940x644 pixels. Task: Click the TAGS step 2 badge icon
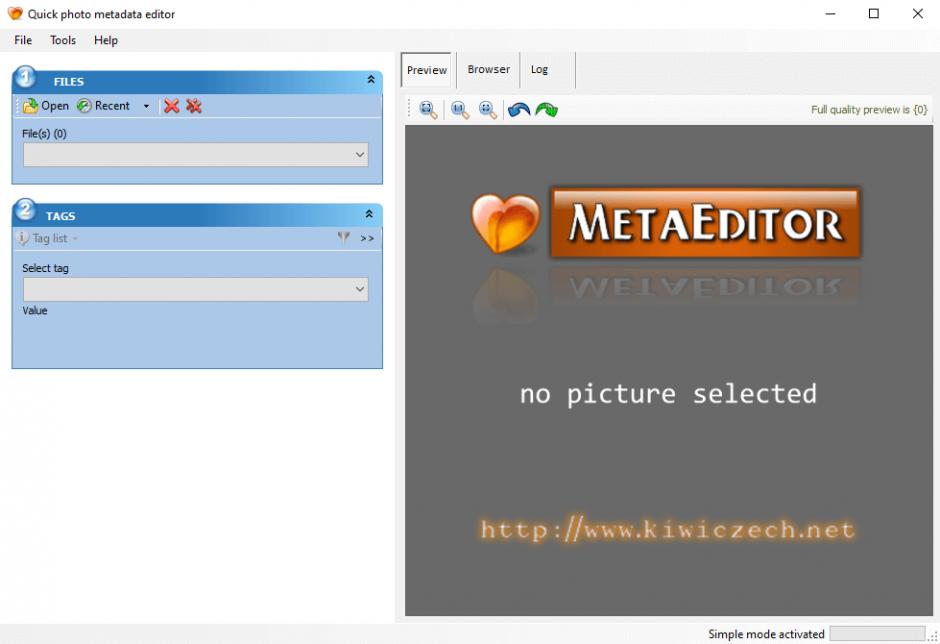point(25,210)
